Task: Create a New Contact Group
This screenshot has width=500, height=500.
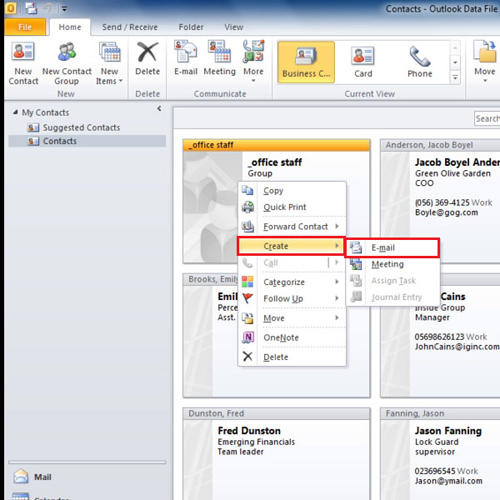Action: (x=67, y=63)
